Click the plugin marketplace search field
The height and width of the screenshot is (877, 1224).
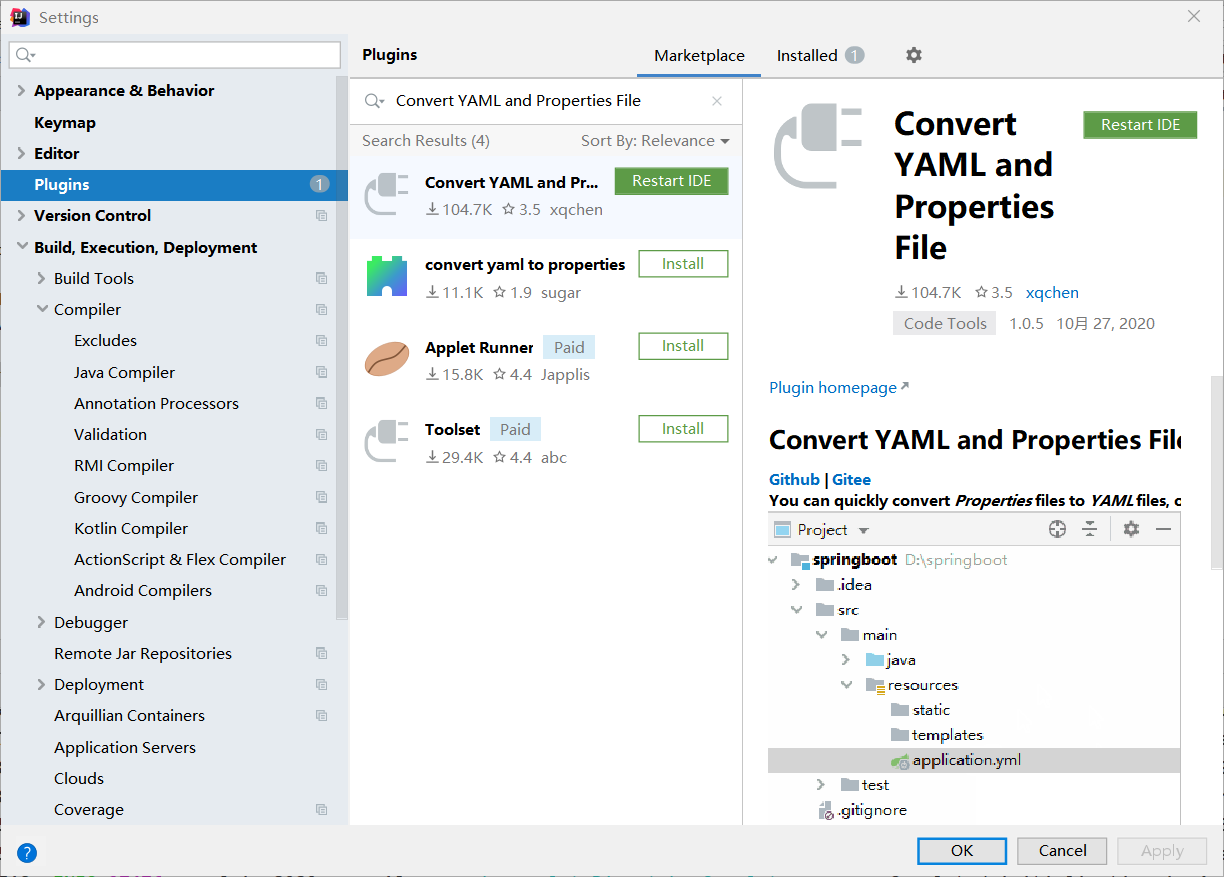click(545, 101)
